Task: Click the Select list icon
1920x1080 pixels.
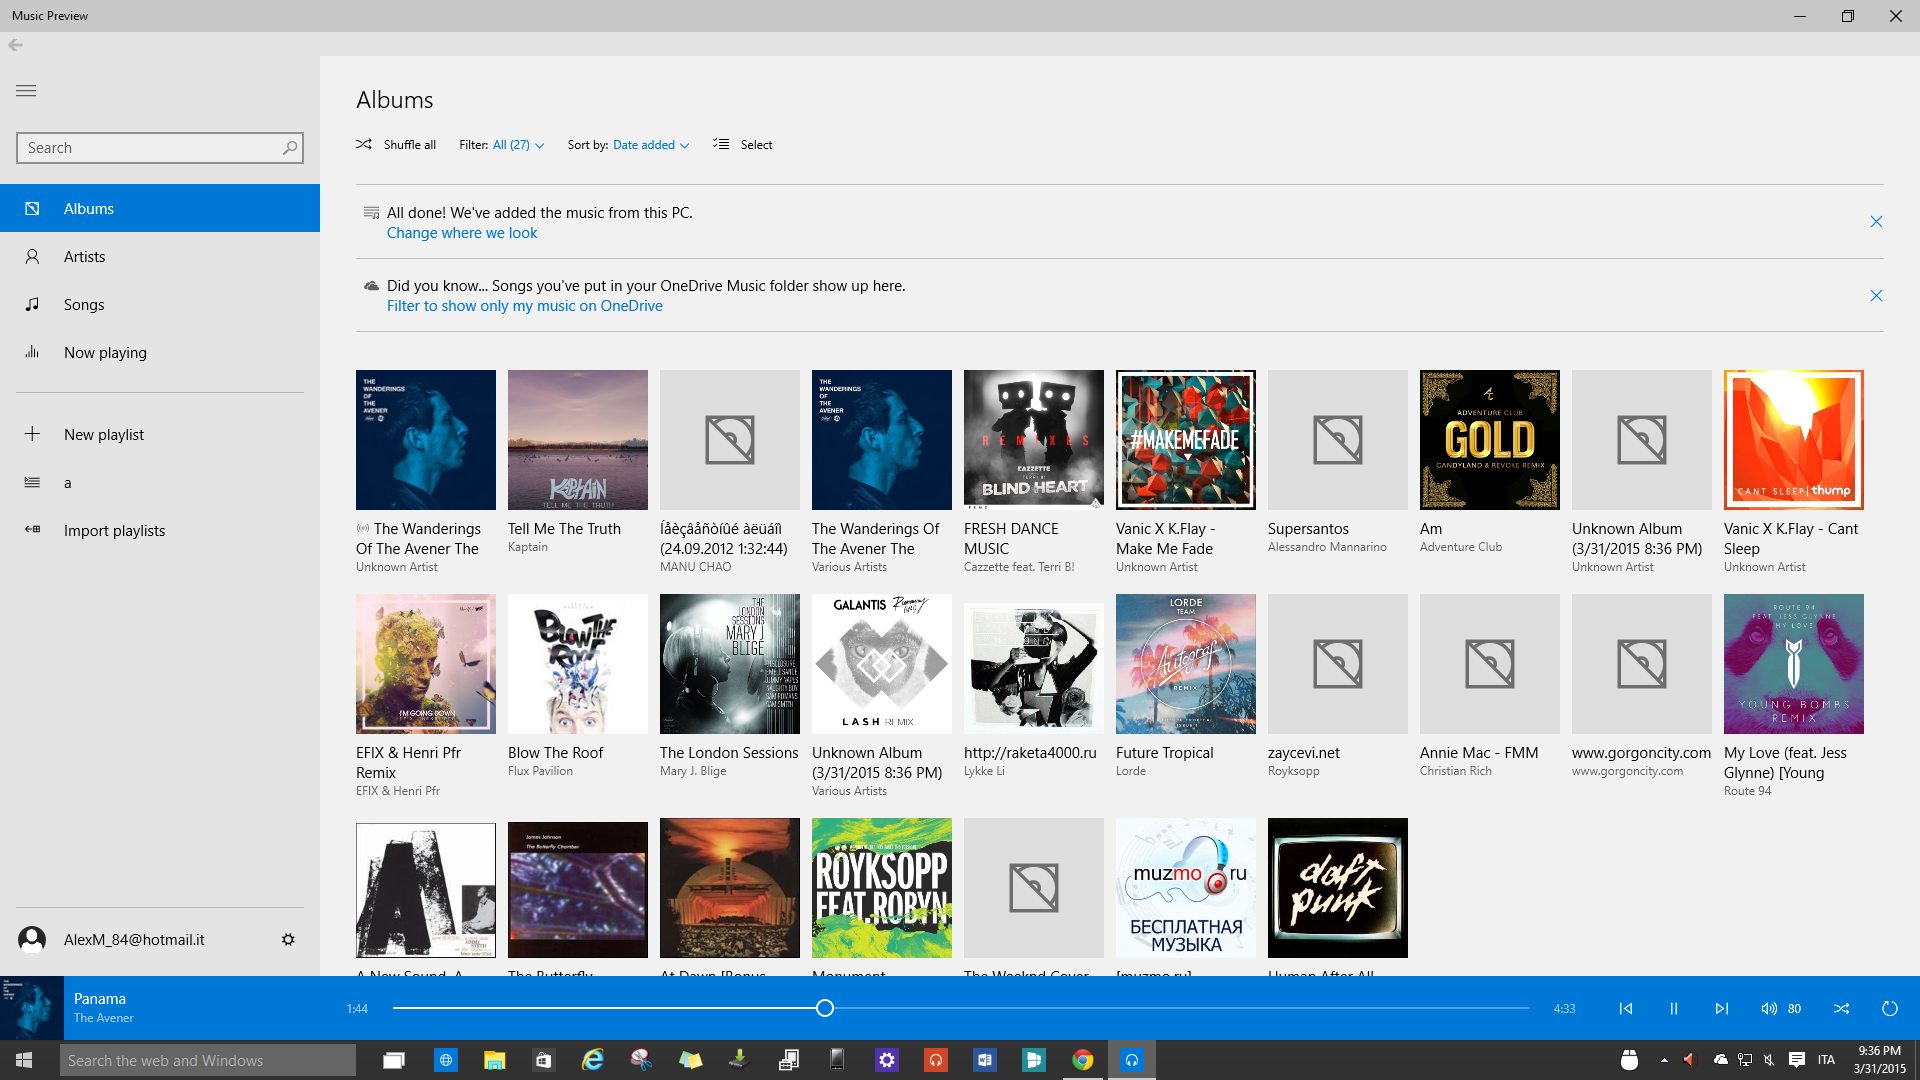Action: (x=721, y=145)
